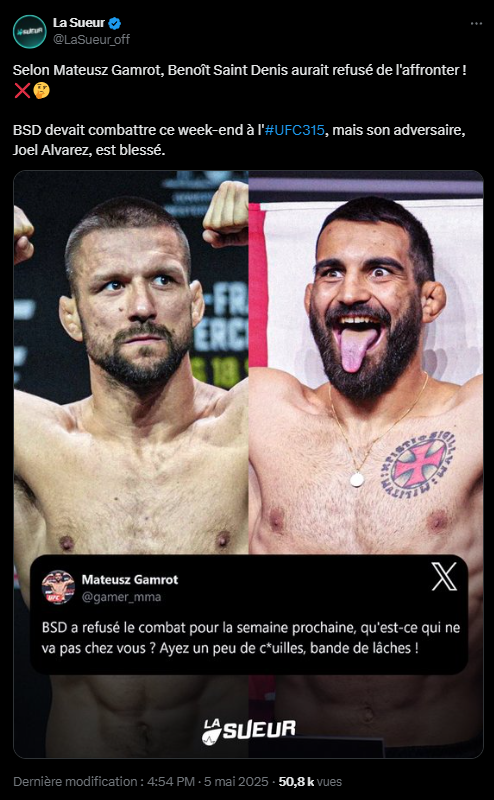Click the quoted tweet text in image
The image size is (494, 800).
pos(251,638)
